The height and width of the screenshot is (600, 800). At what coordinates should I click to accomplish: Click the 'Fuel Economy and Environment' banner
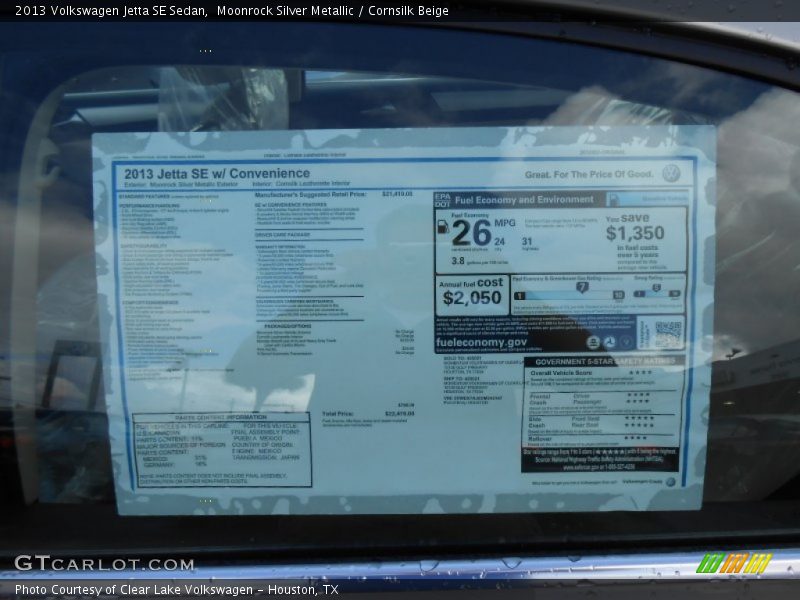524,199
